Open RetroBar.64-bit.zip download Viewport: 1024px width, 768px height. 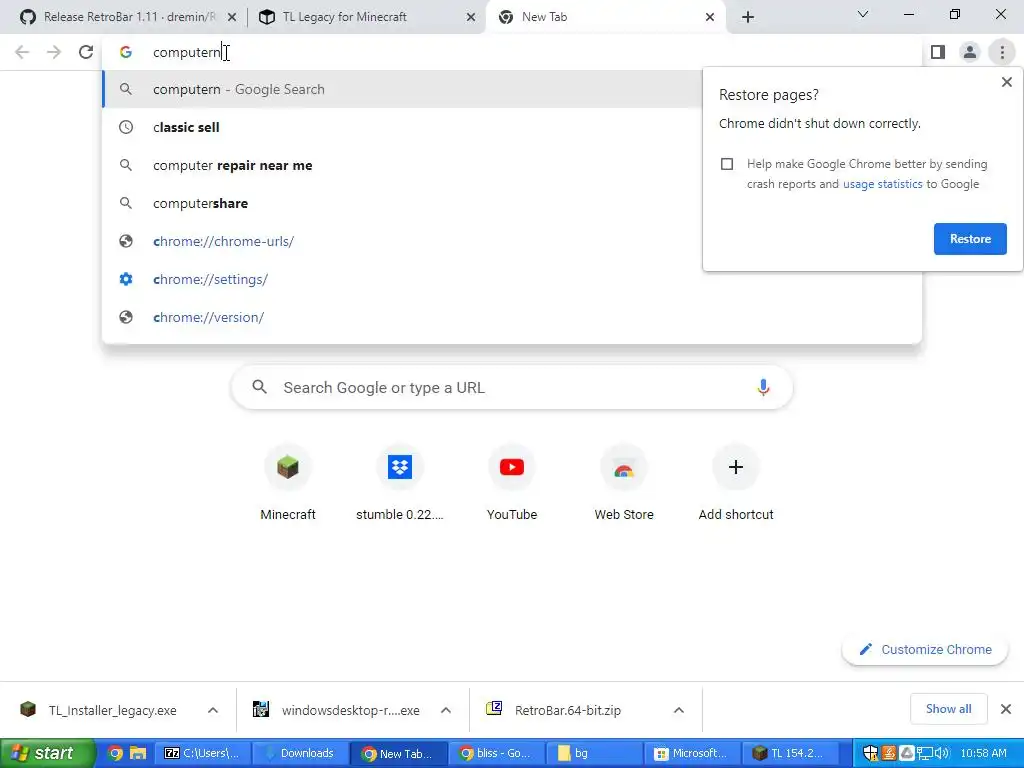[568, 710]
